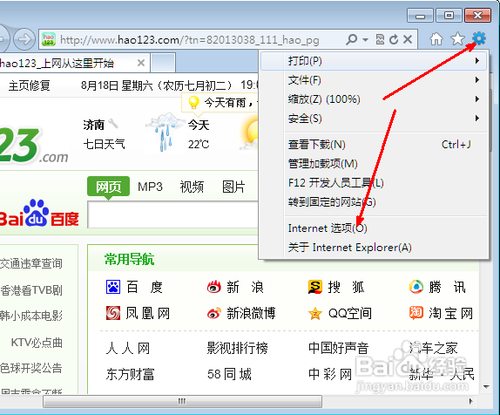Click the 淘宝网 orange icon
Viewport: 500px width, 415px height.
pos(416,313)
